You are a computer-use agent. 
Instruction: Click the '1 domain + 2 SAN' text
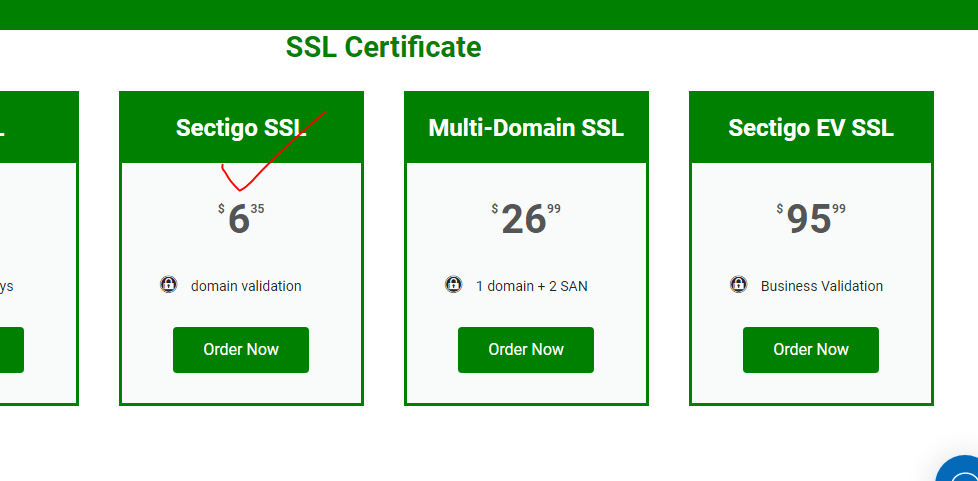point(531,286)
